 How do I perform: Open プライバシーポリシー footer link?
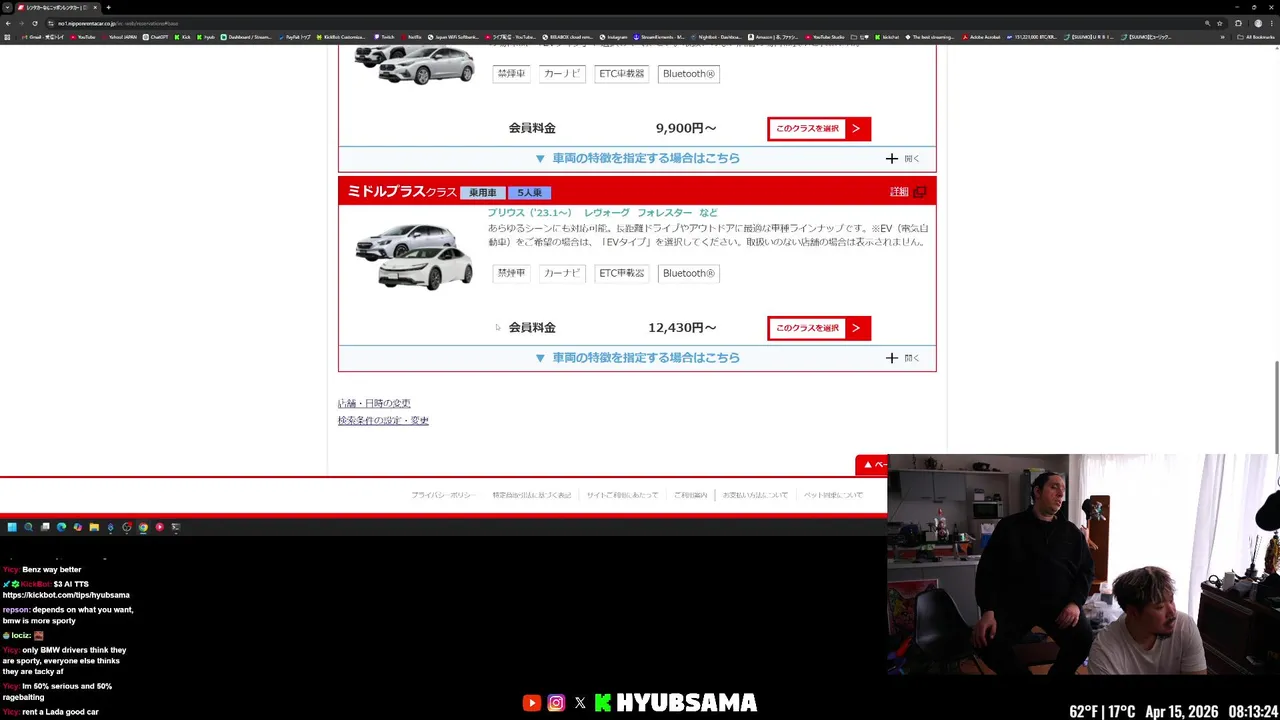(443, 495)
